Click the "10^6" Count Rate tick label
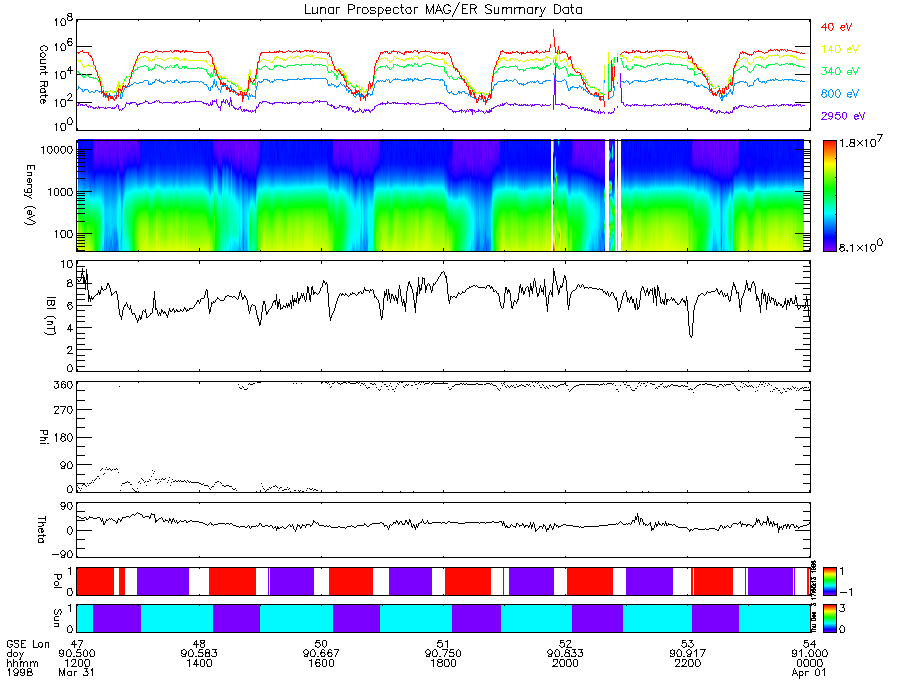This screenshot has height=700, width=900. [63, 47]
